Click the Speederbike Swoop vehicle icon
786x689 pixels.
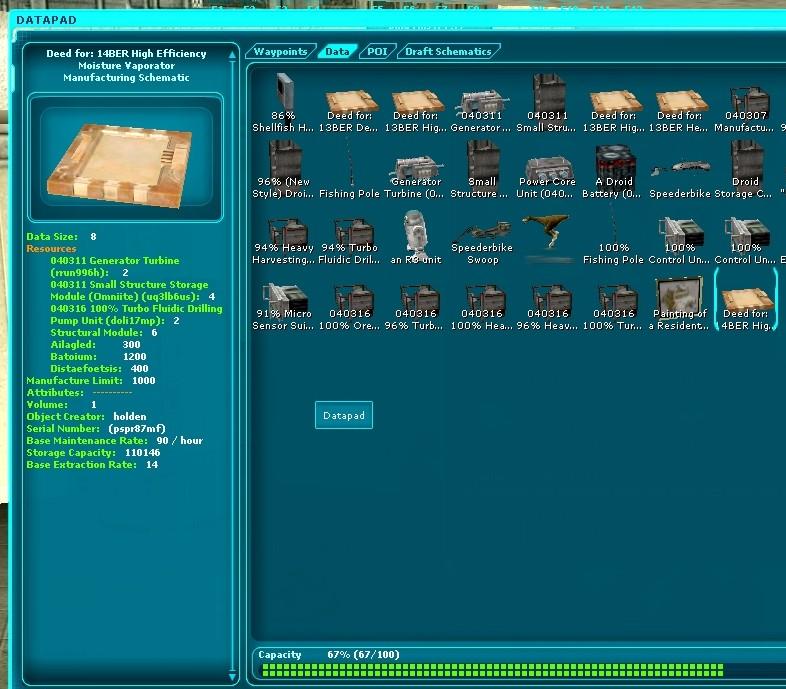click(x=482, y=232)
